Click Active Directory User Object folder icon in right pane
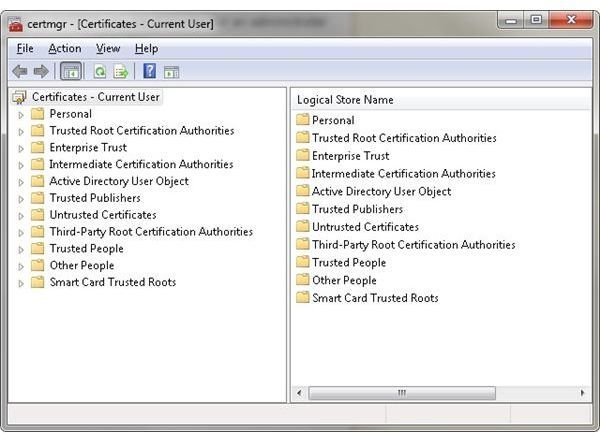The image size is (600, 434). coord(302,191)
